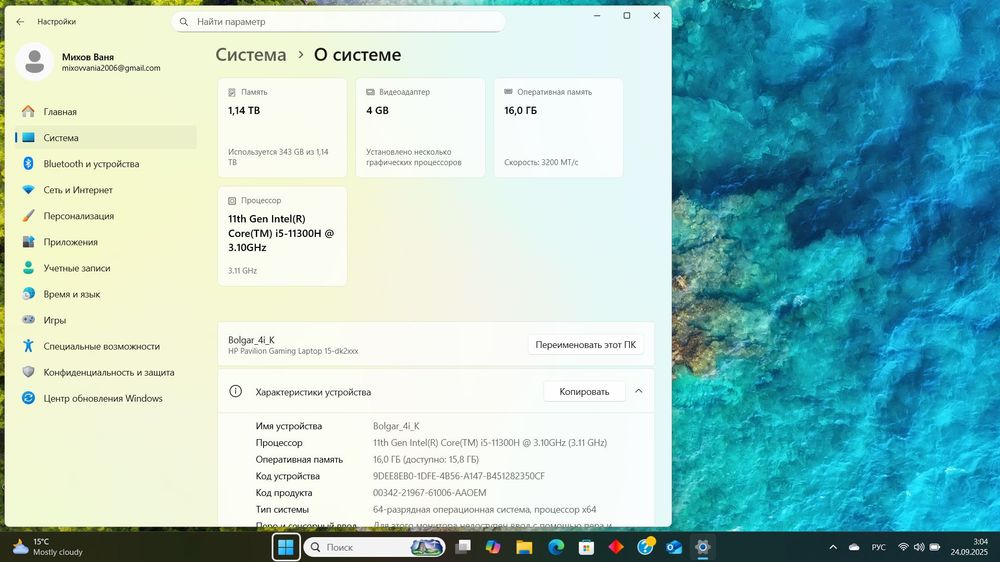Open Учетные записи section
This screenshot has height=562, width=1000.
coord(106,269)
